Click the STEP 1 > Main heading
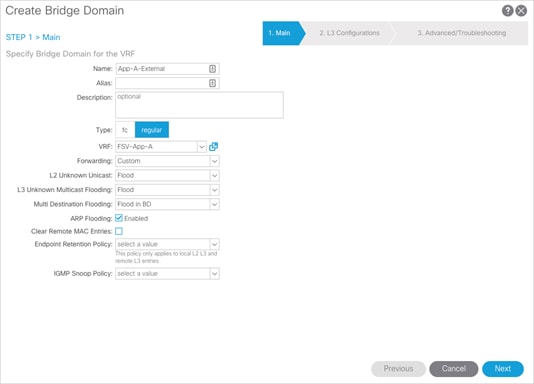Viewport: 534px width, 384px height. pos(33,37)
